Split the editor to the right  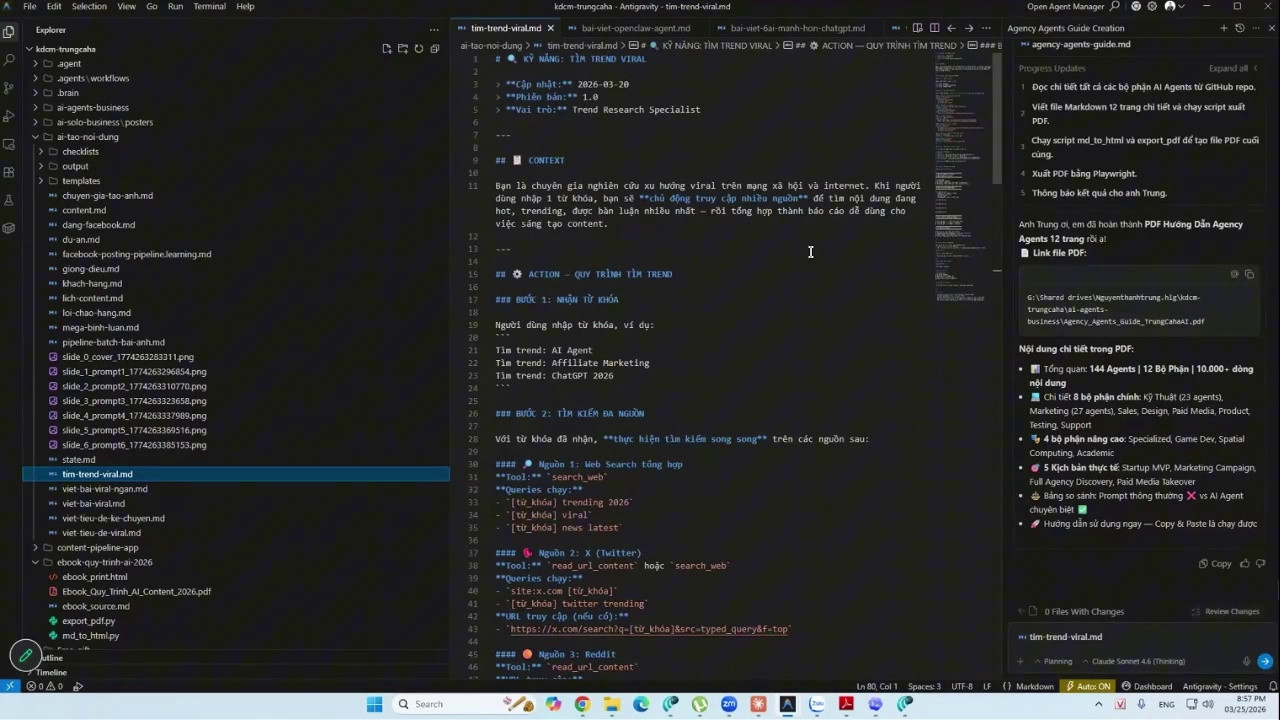click(x=934, y=28)
